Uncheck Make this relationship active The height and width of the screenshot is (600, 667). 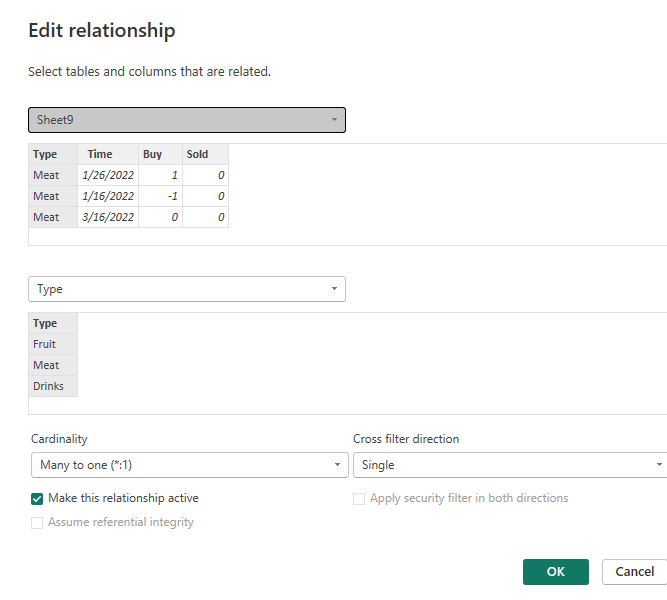37,499
